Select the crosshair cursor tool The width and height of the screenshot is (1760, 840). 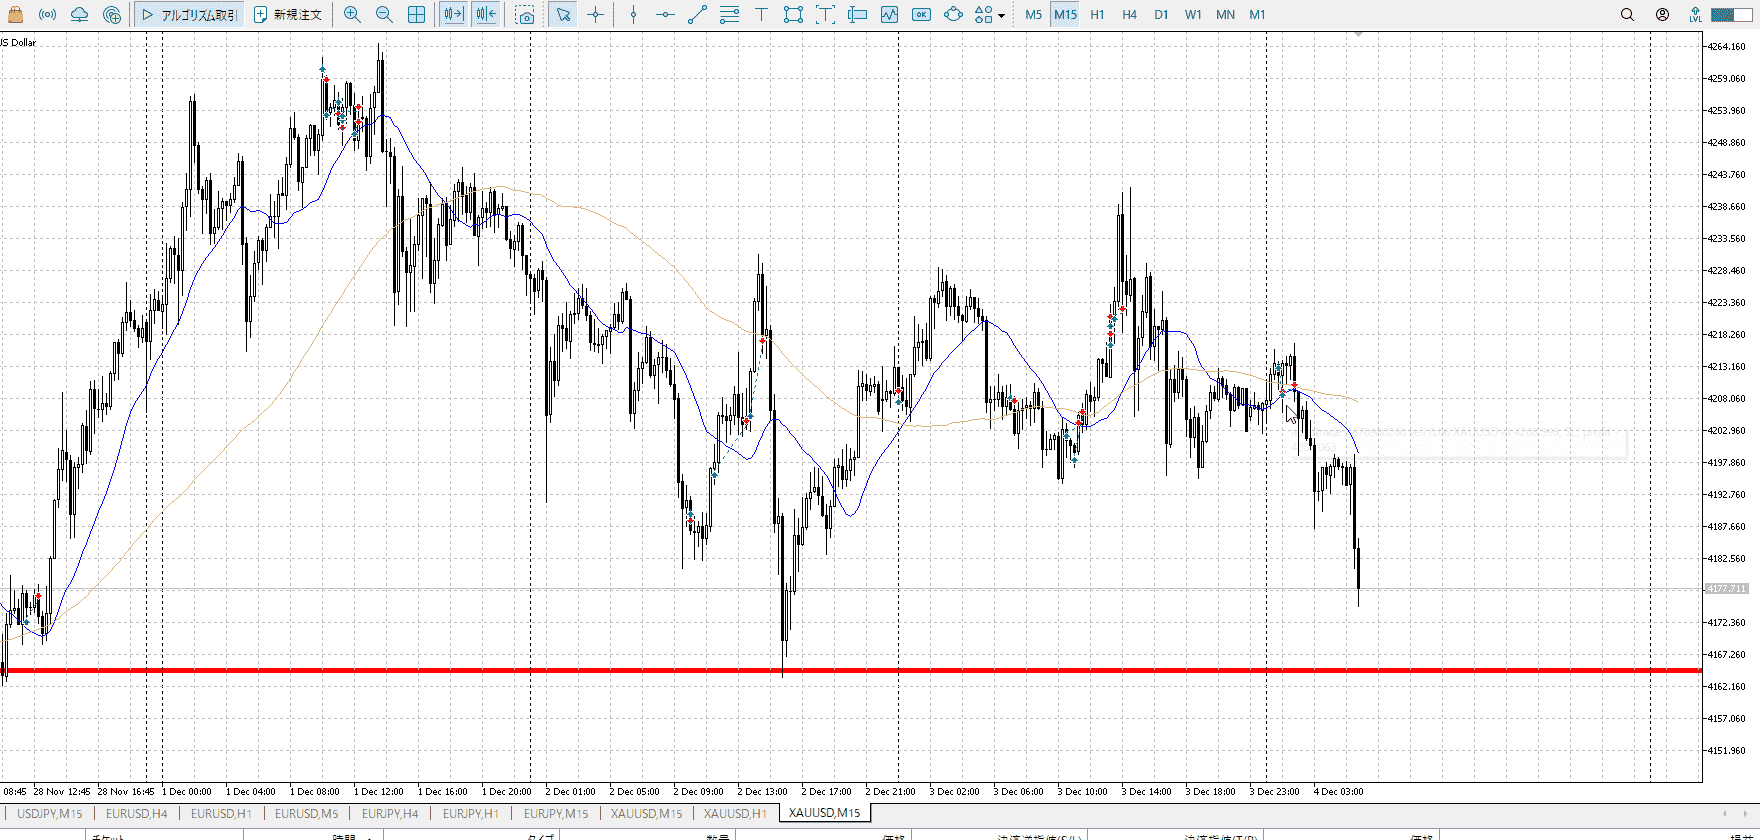pyautogui.click(x=596, y=15)
